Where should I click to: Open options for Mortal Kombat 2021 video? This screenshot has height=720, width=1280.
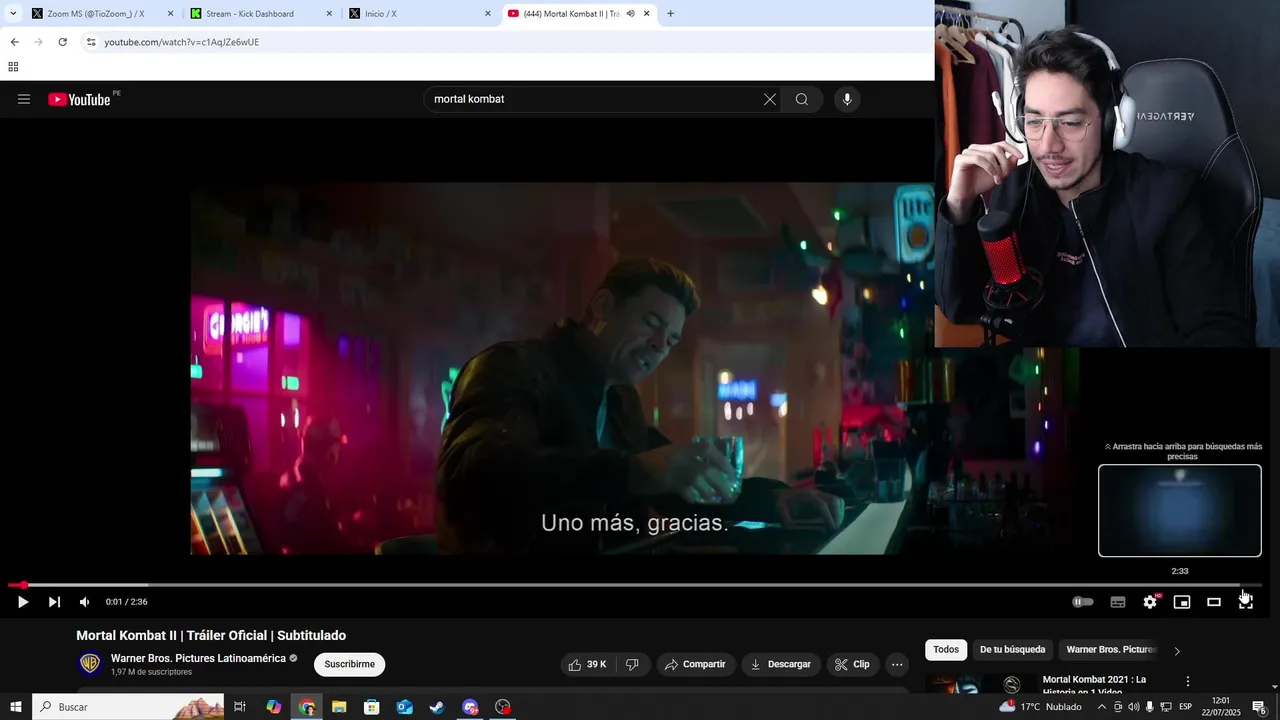[x=1188, y=681]
